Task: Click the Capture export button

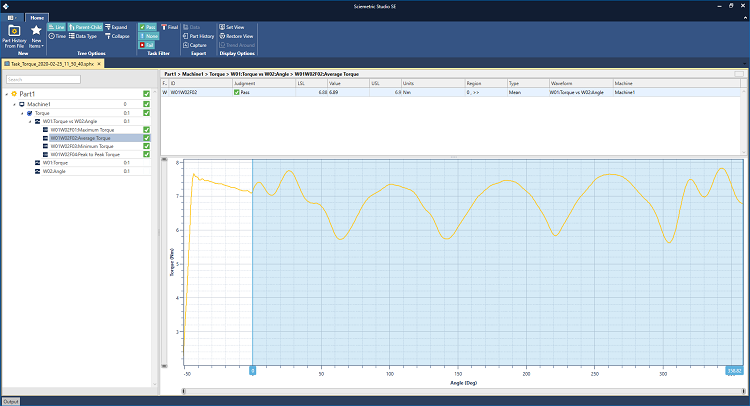Action: [195, 45]
